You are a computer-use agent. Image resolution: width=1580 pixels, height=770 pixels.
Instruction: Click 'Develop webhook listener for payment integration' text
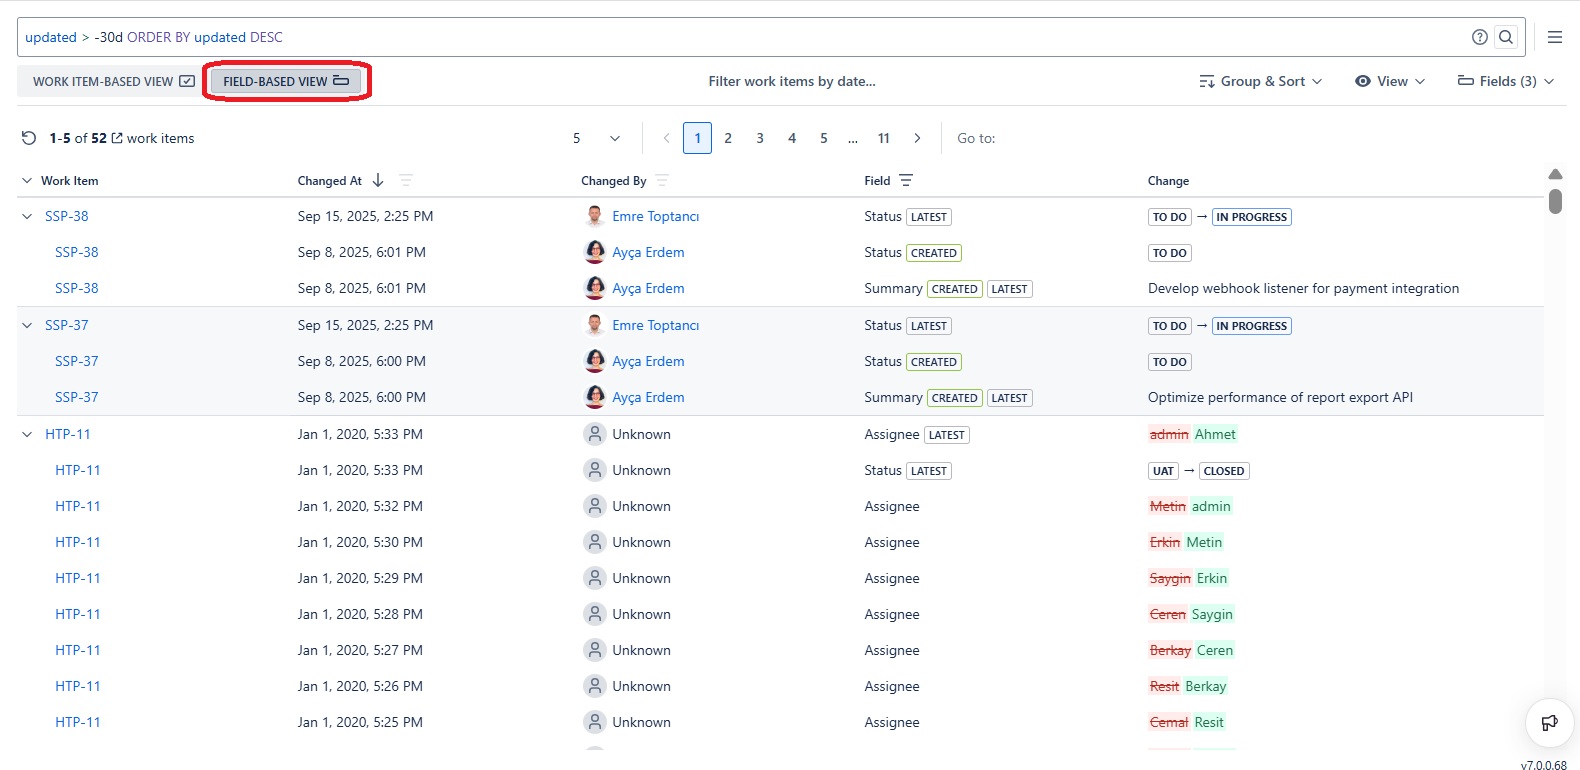tap(1303, 288)
